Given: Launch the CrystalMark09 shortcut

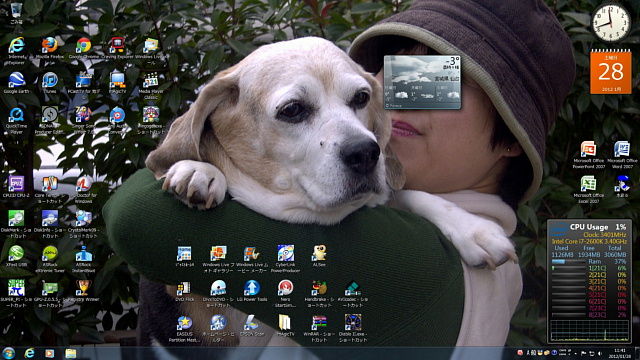Looking at the screenshot, I should click(83, 224).
